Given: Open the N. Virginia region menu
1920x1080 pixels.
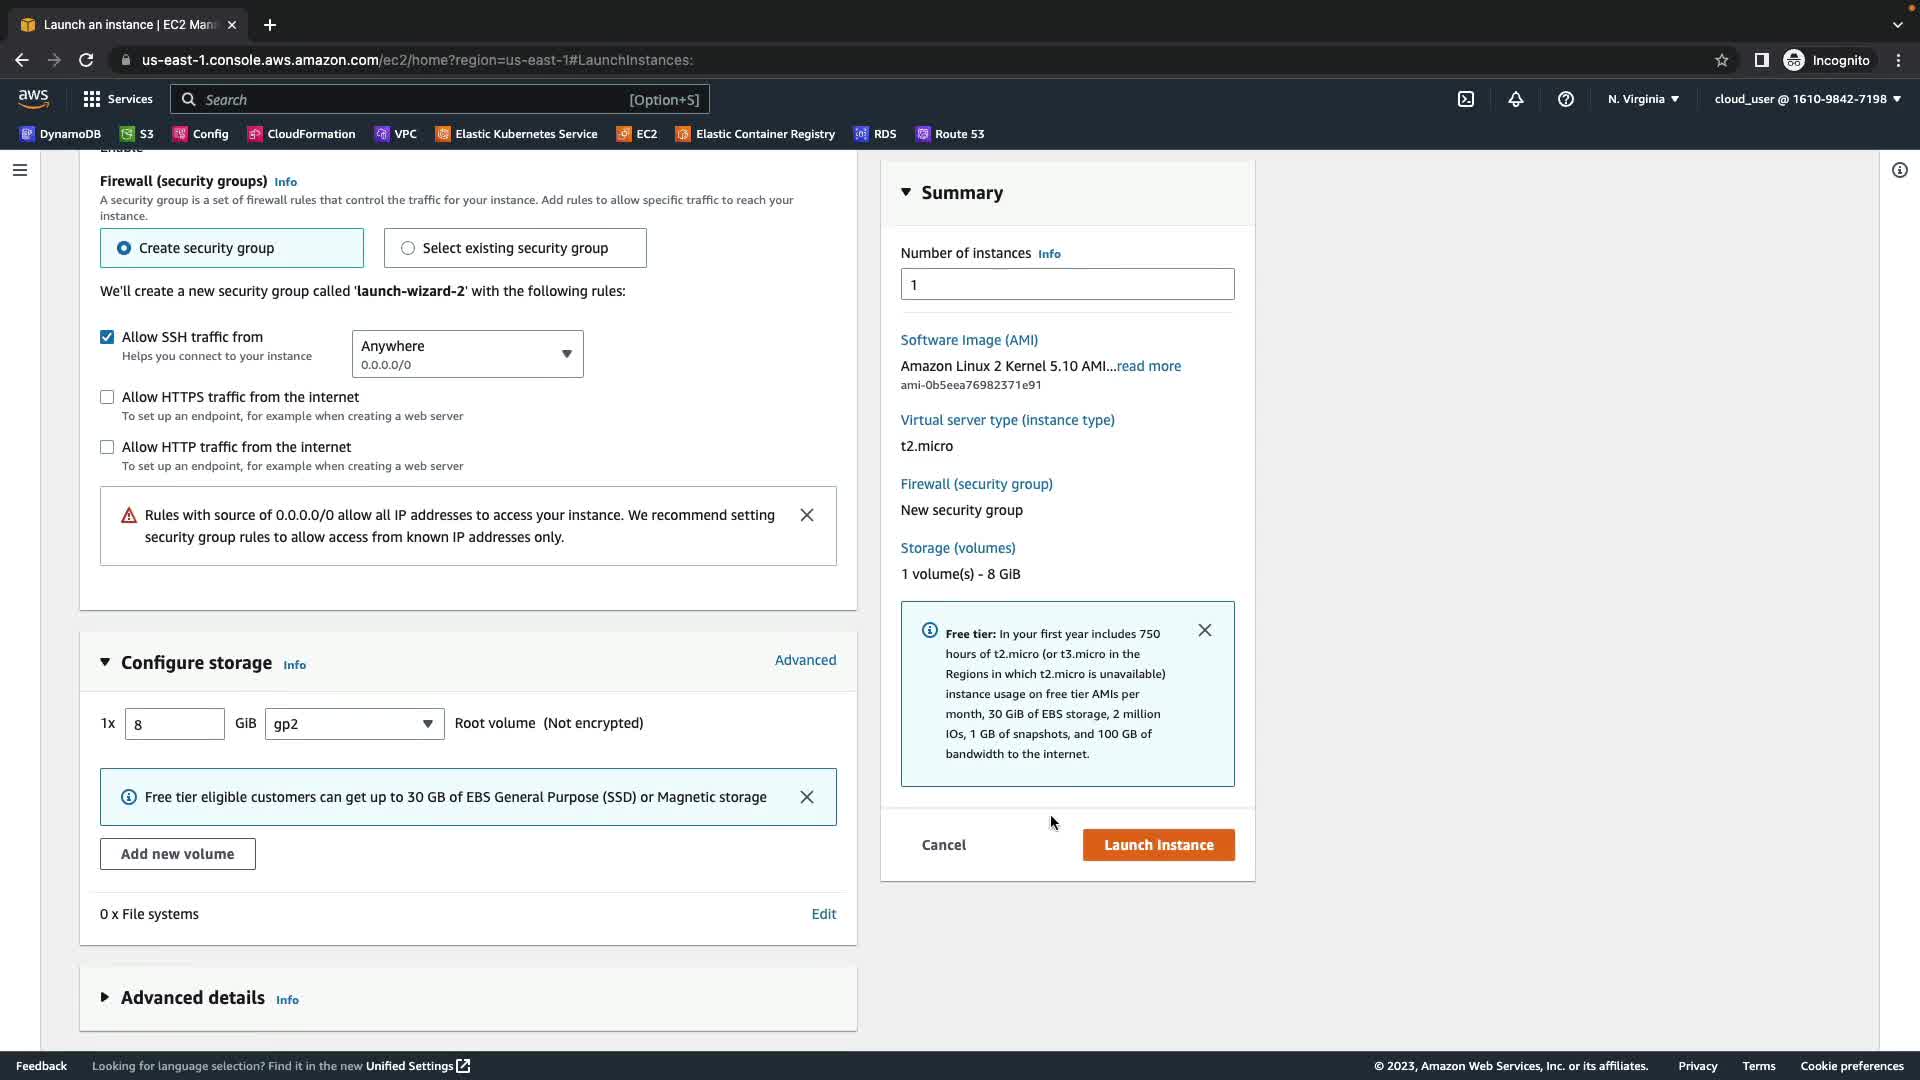Looking at the screenshot, I should [x=1643, y=99].
